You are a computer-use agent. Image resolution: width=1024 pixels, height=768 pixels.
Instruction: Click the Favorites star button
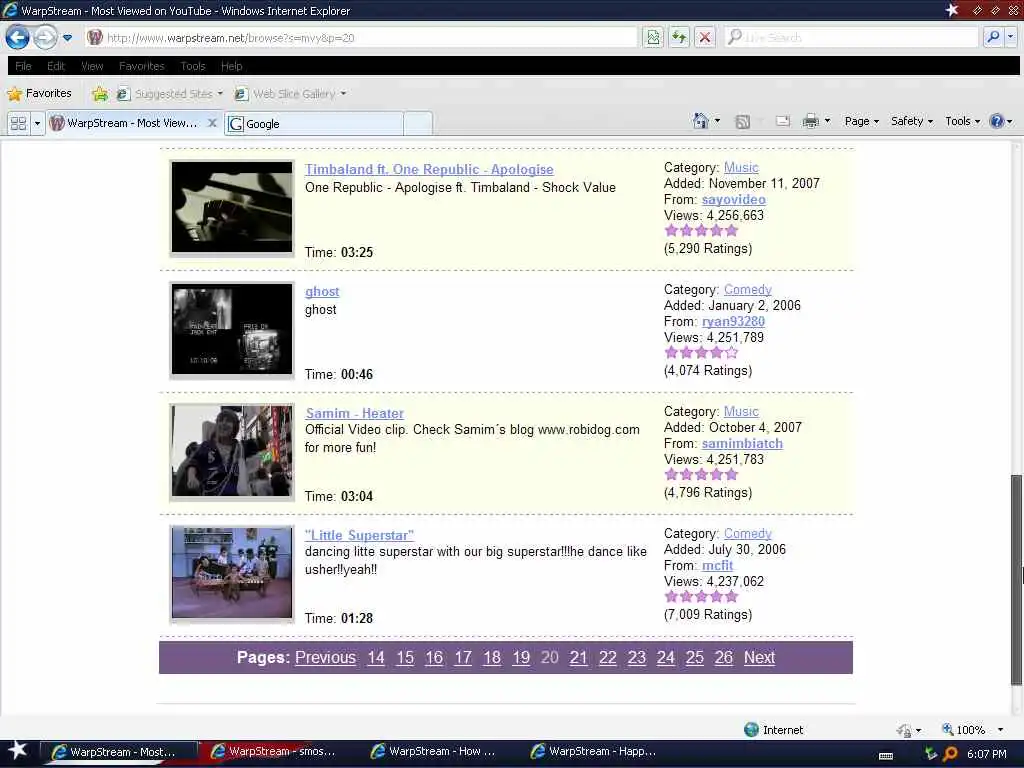click(x=39, y=93)
